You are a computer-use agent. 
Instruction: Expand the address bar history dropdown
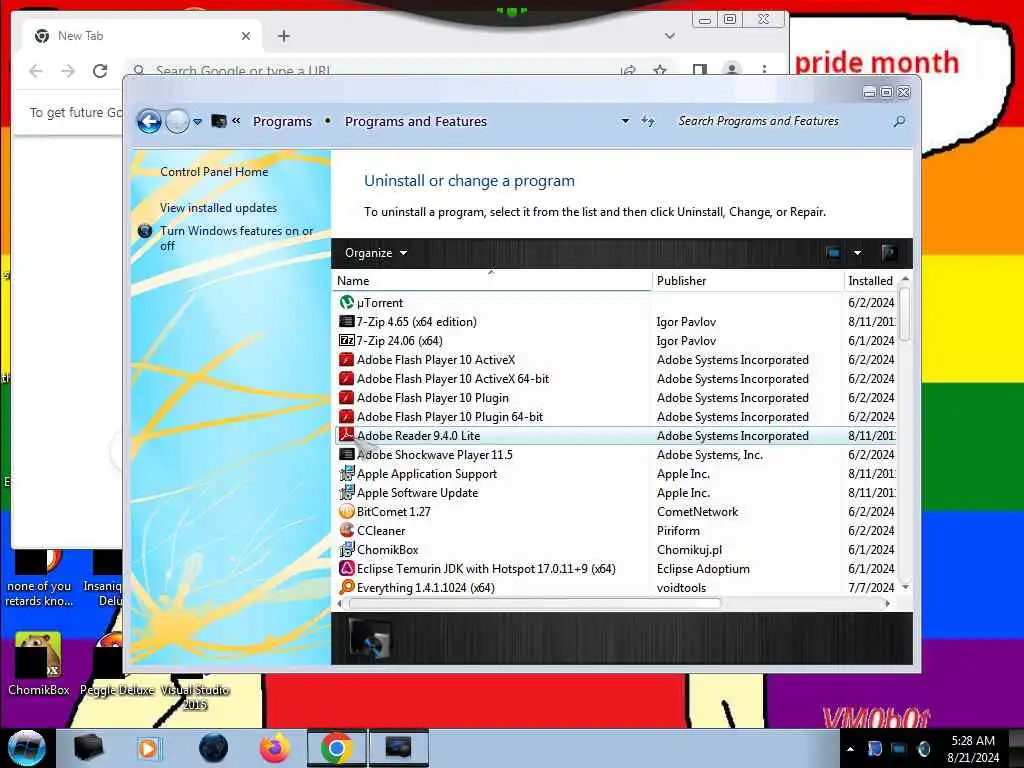(x=625, y=121)
